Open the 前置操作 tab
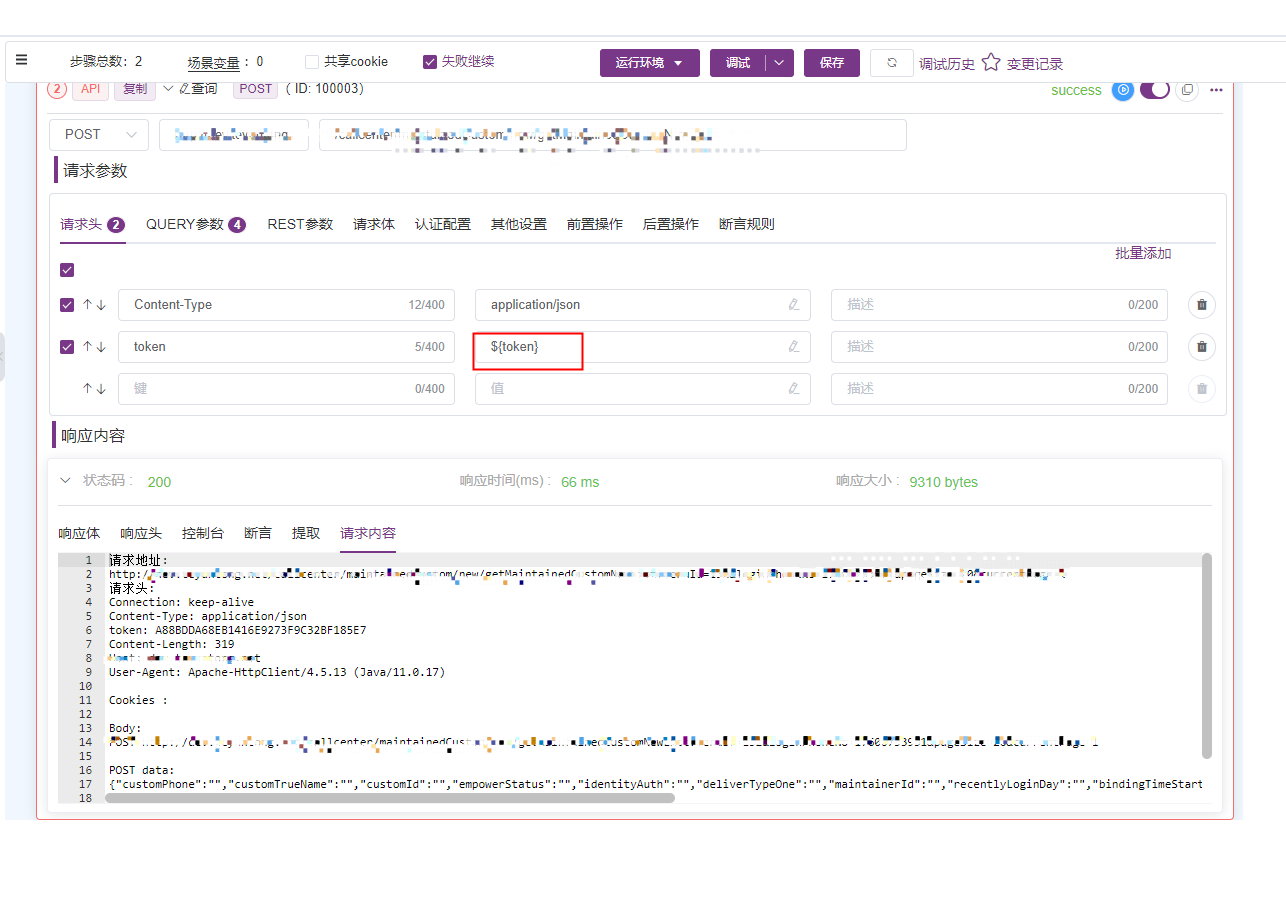The height and width of the screenshot is (906, 1286). pyautogui.click(x=595, y=224)
